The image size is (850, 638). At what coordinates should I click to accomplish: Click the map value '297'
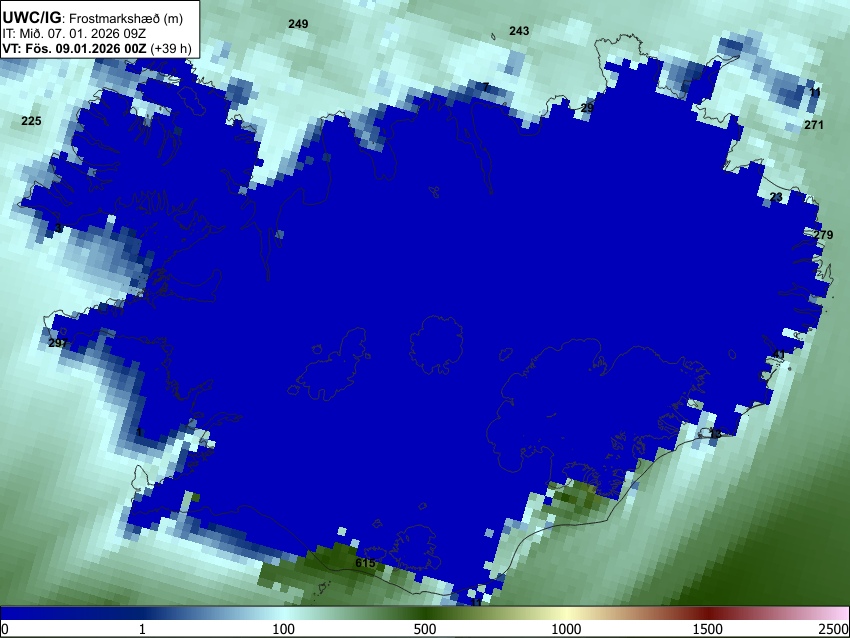tap(58, 343)
